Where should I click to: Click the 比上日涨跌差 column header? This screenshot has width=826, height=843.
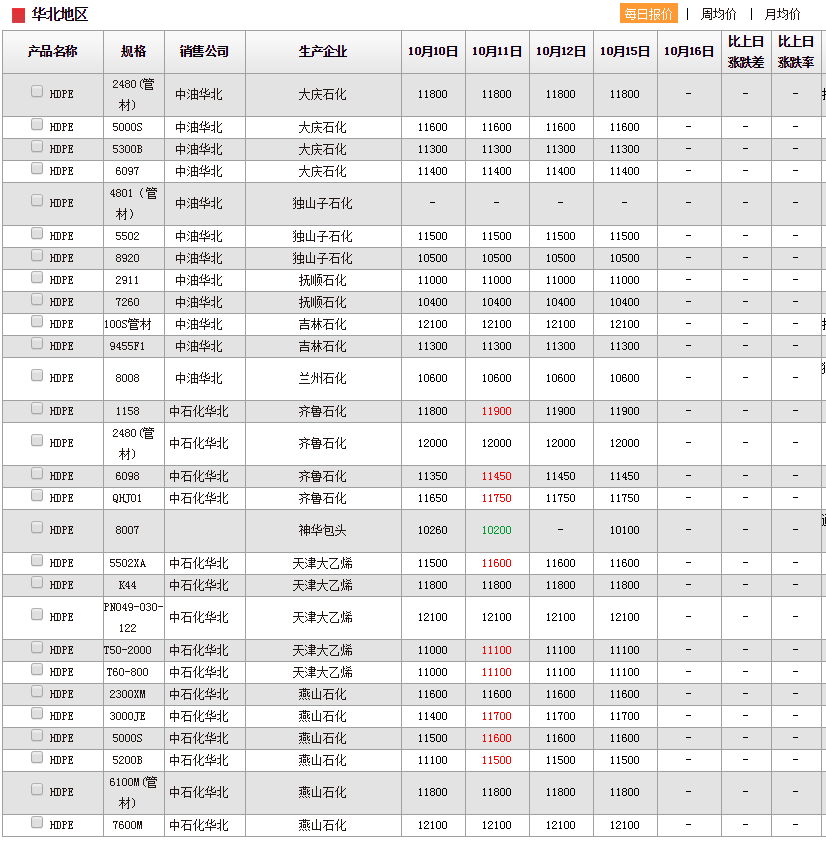(x=746, y=52)
